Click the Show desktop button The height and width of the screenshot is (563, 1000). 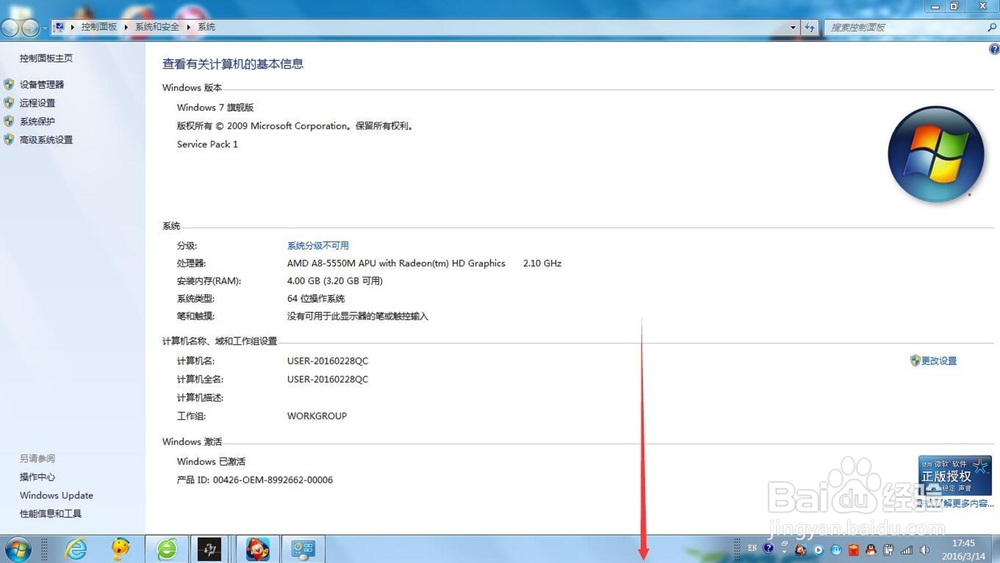coord(996,549)
